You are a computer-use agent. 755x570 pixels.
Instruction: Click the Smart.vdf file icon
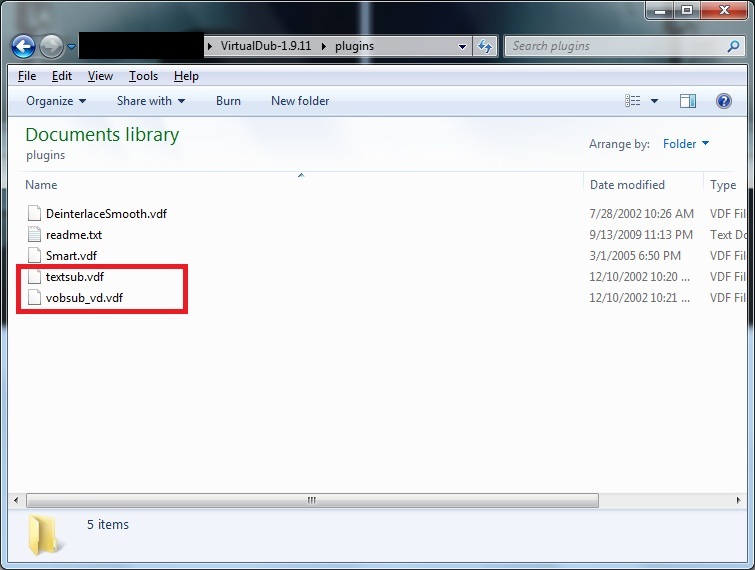[34, 255]
